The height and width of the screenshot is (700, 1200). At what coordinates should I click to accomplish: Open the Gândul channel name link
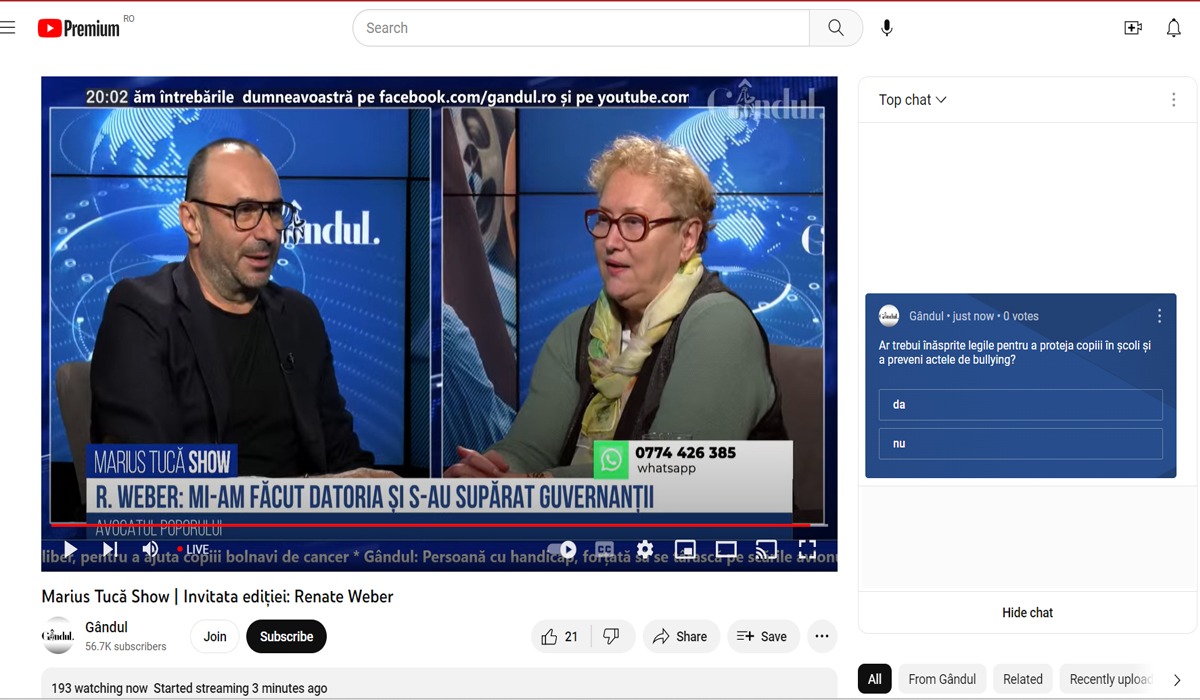106,627
